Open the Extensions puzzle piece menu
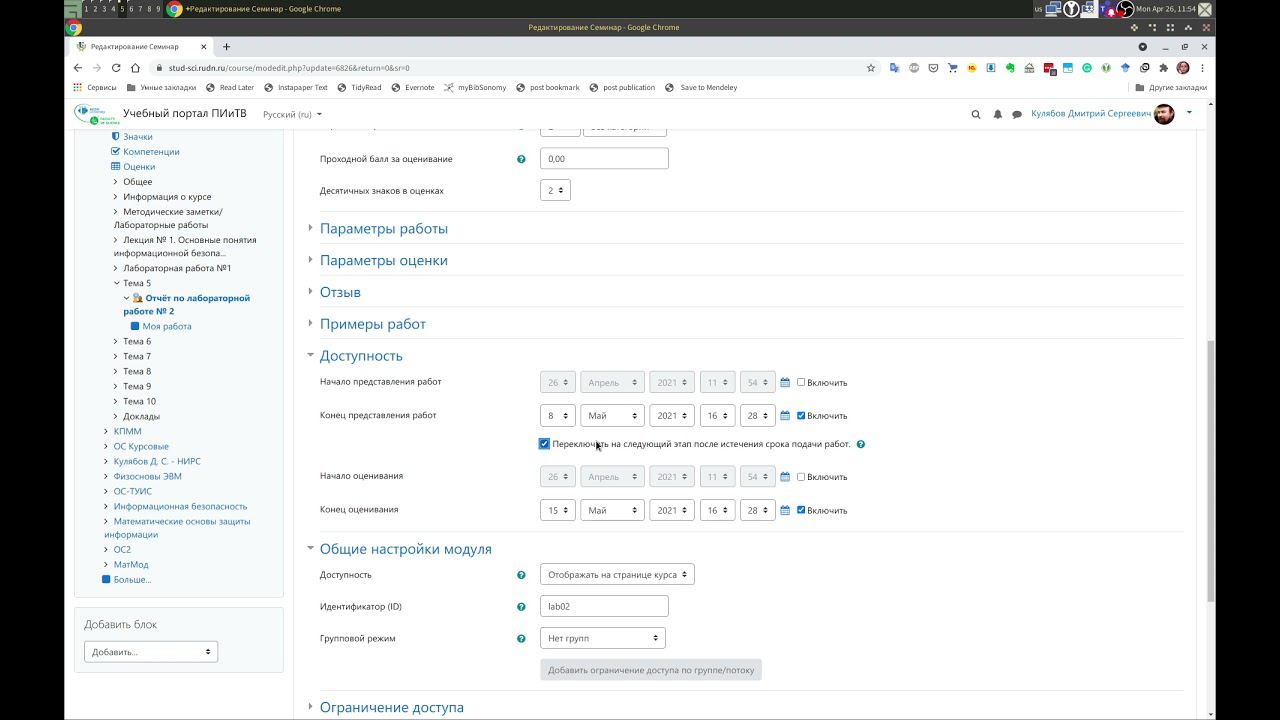This screenshot has height=720, width=1280. click(1163, 68)
